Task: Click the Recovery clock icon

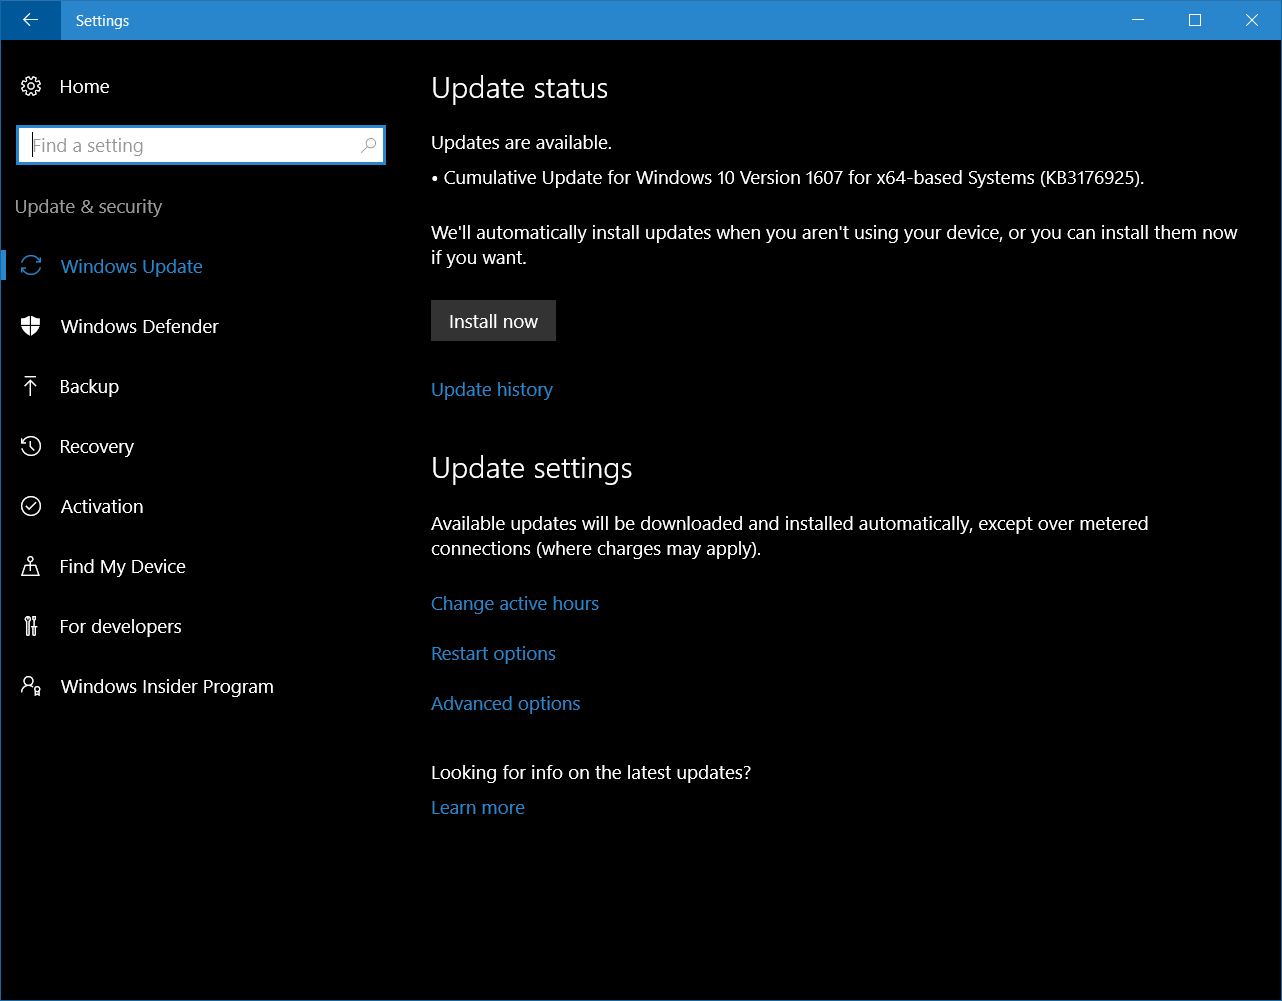Action: click(x=31, y=446)
